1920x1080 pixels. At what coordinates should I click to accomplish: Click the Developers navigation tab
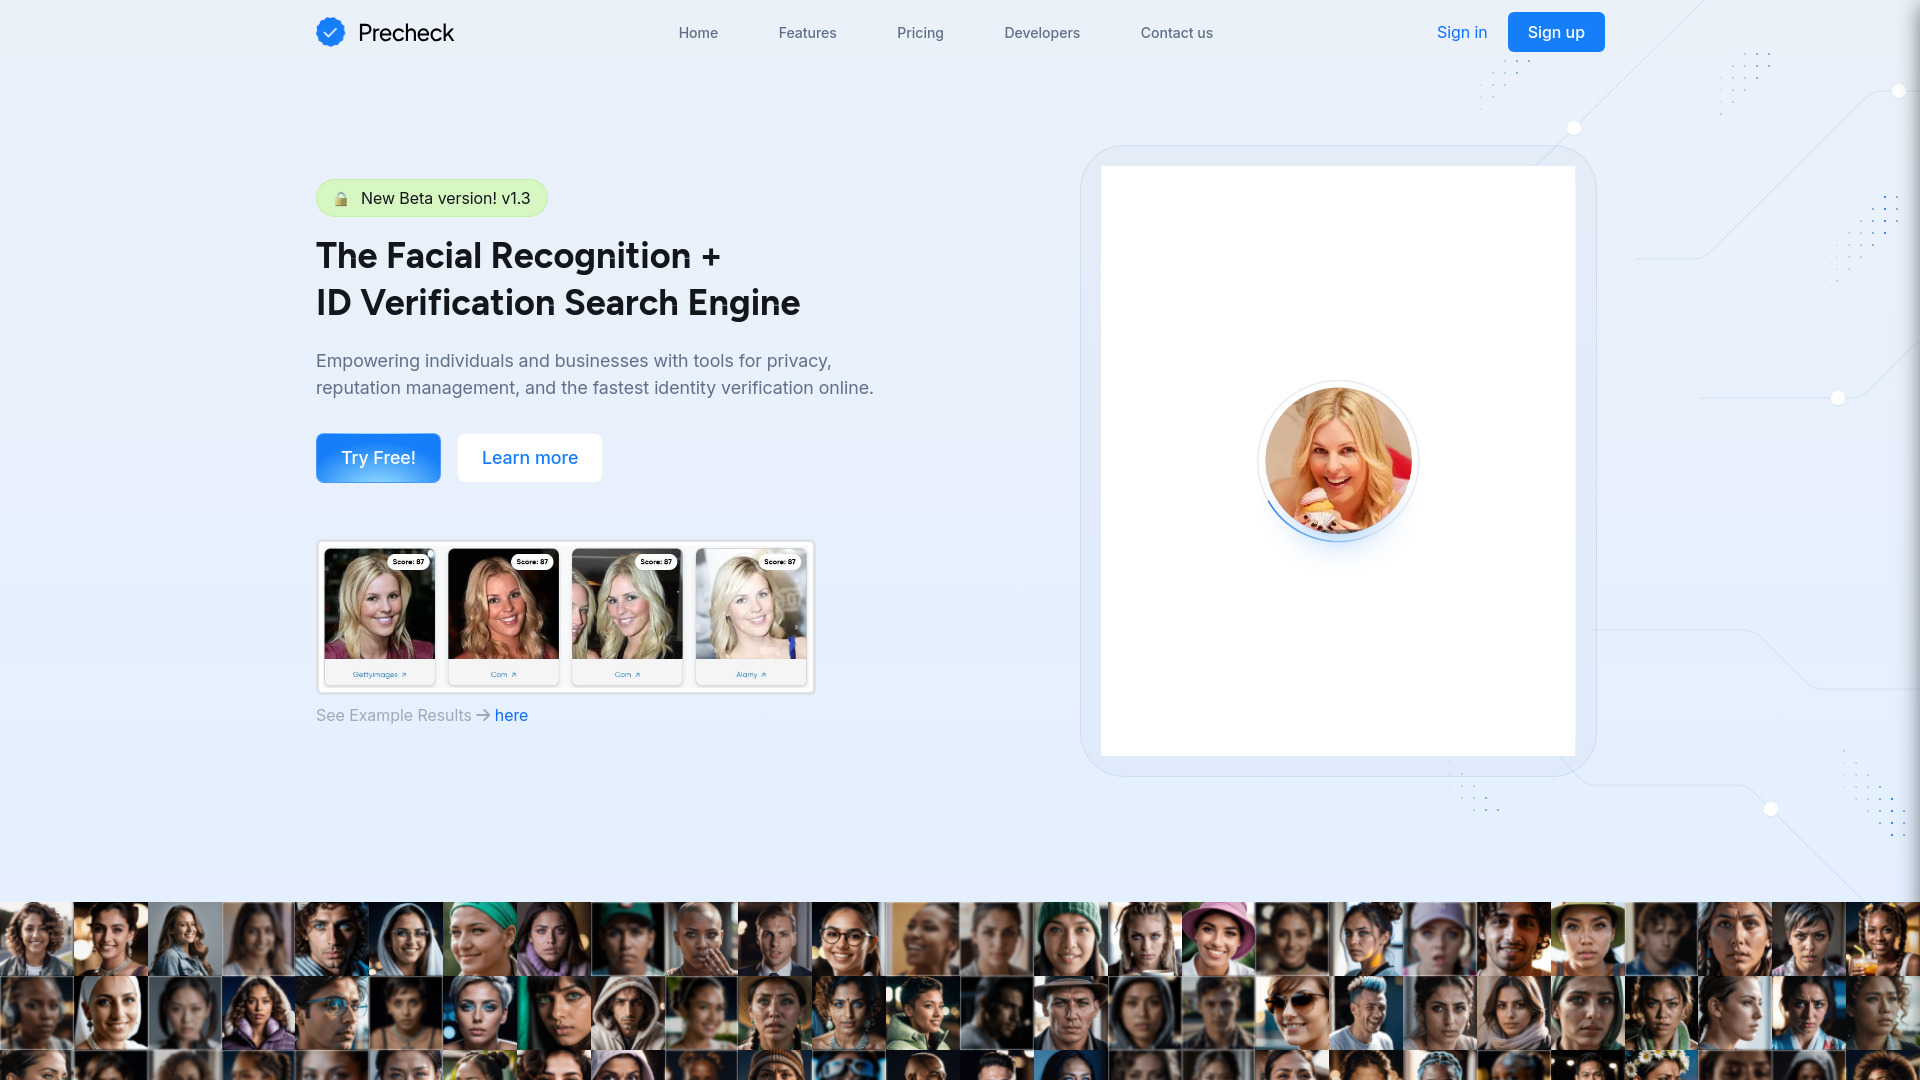coord(1042,32)
